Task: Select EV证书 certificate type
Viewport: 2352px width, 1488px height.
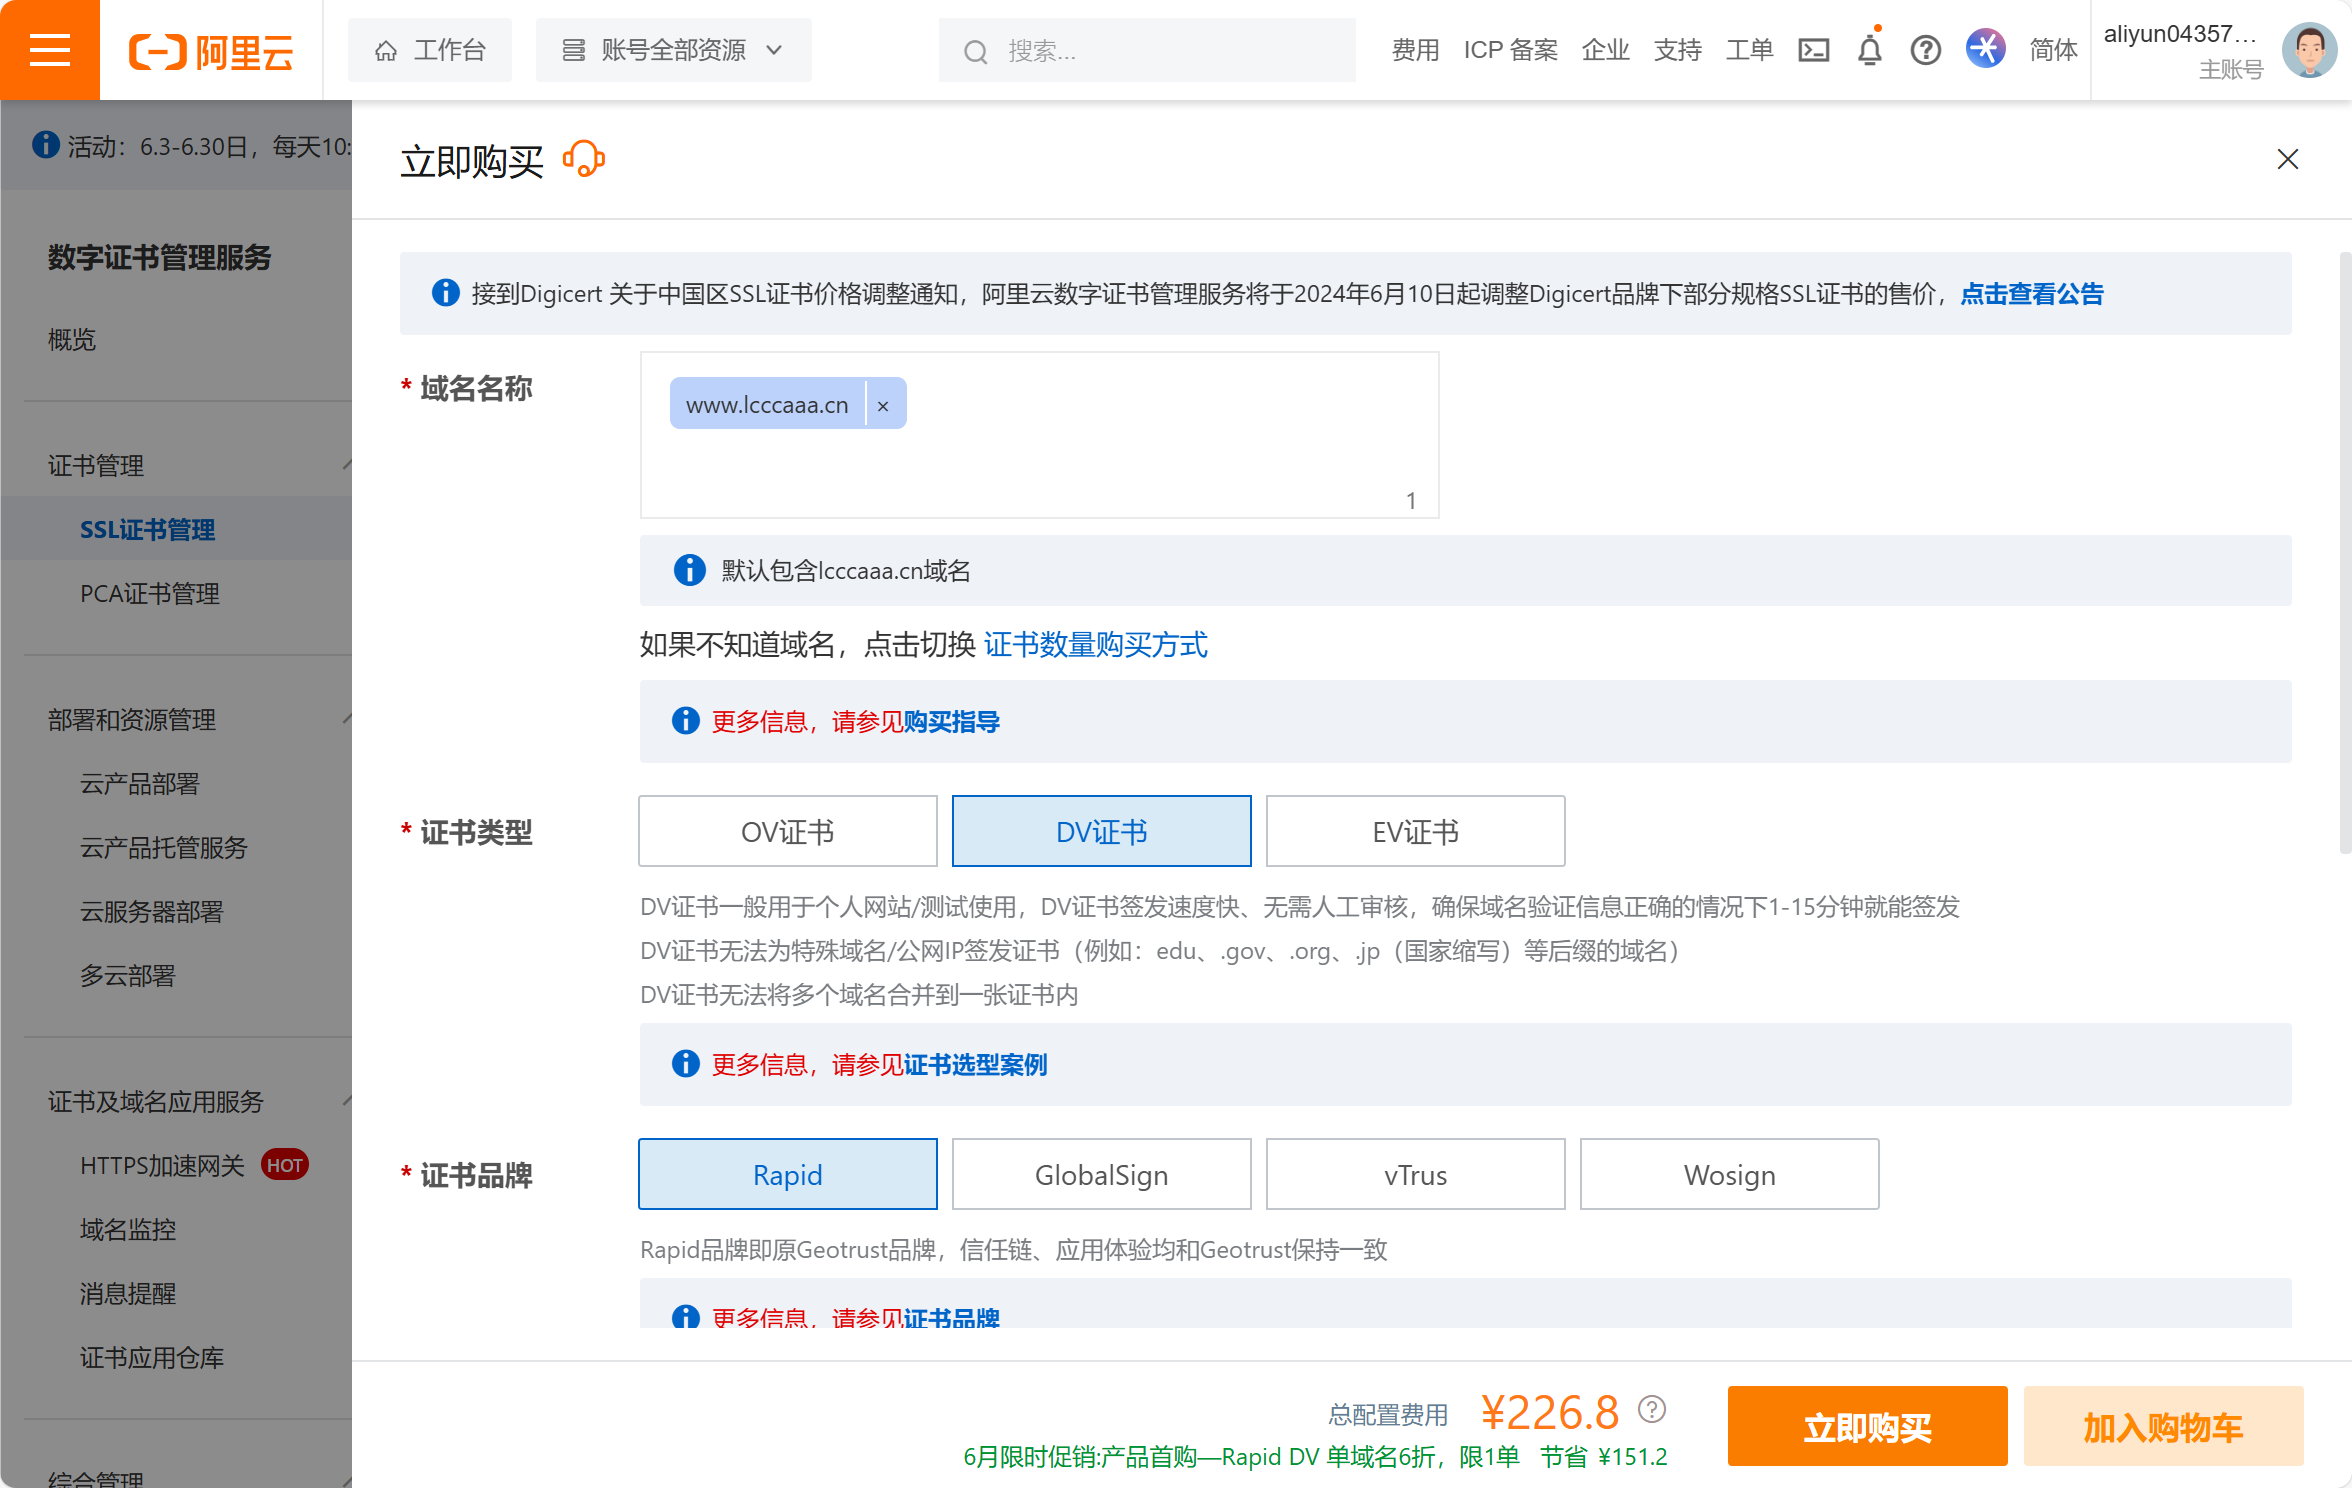Action: point(1416,831)
